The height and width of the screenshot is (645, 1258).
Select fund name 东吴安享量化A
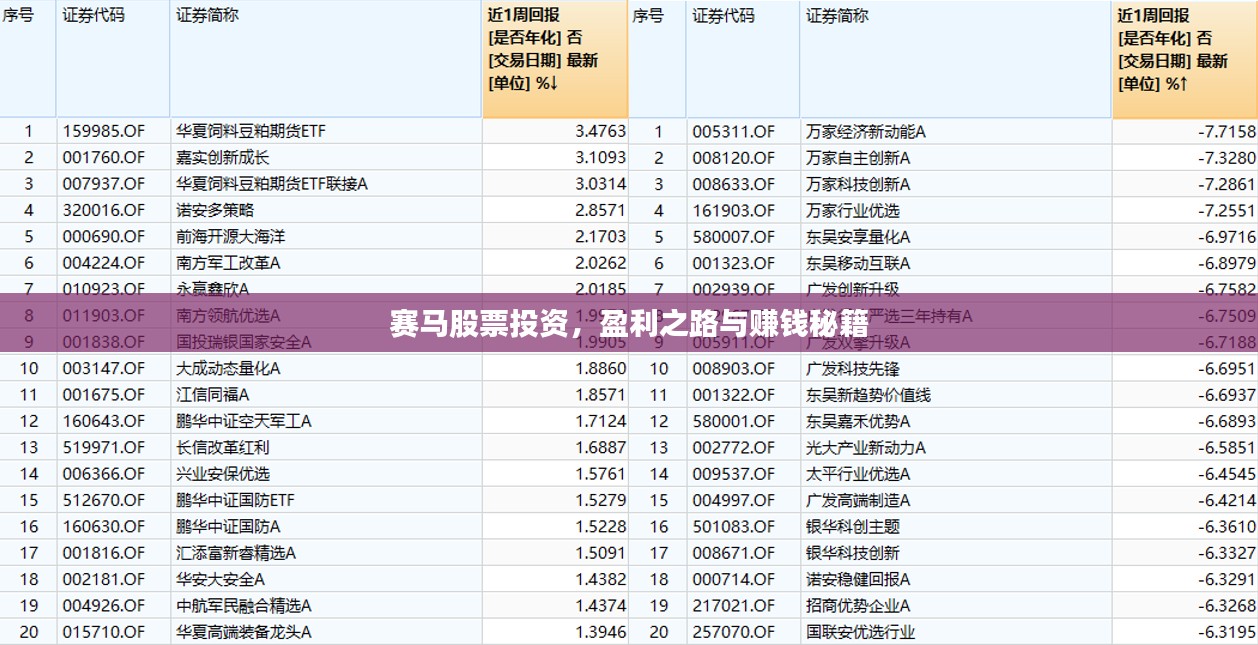pyautogui.click(x=858, y=237)
